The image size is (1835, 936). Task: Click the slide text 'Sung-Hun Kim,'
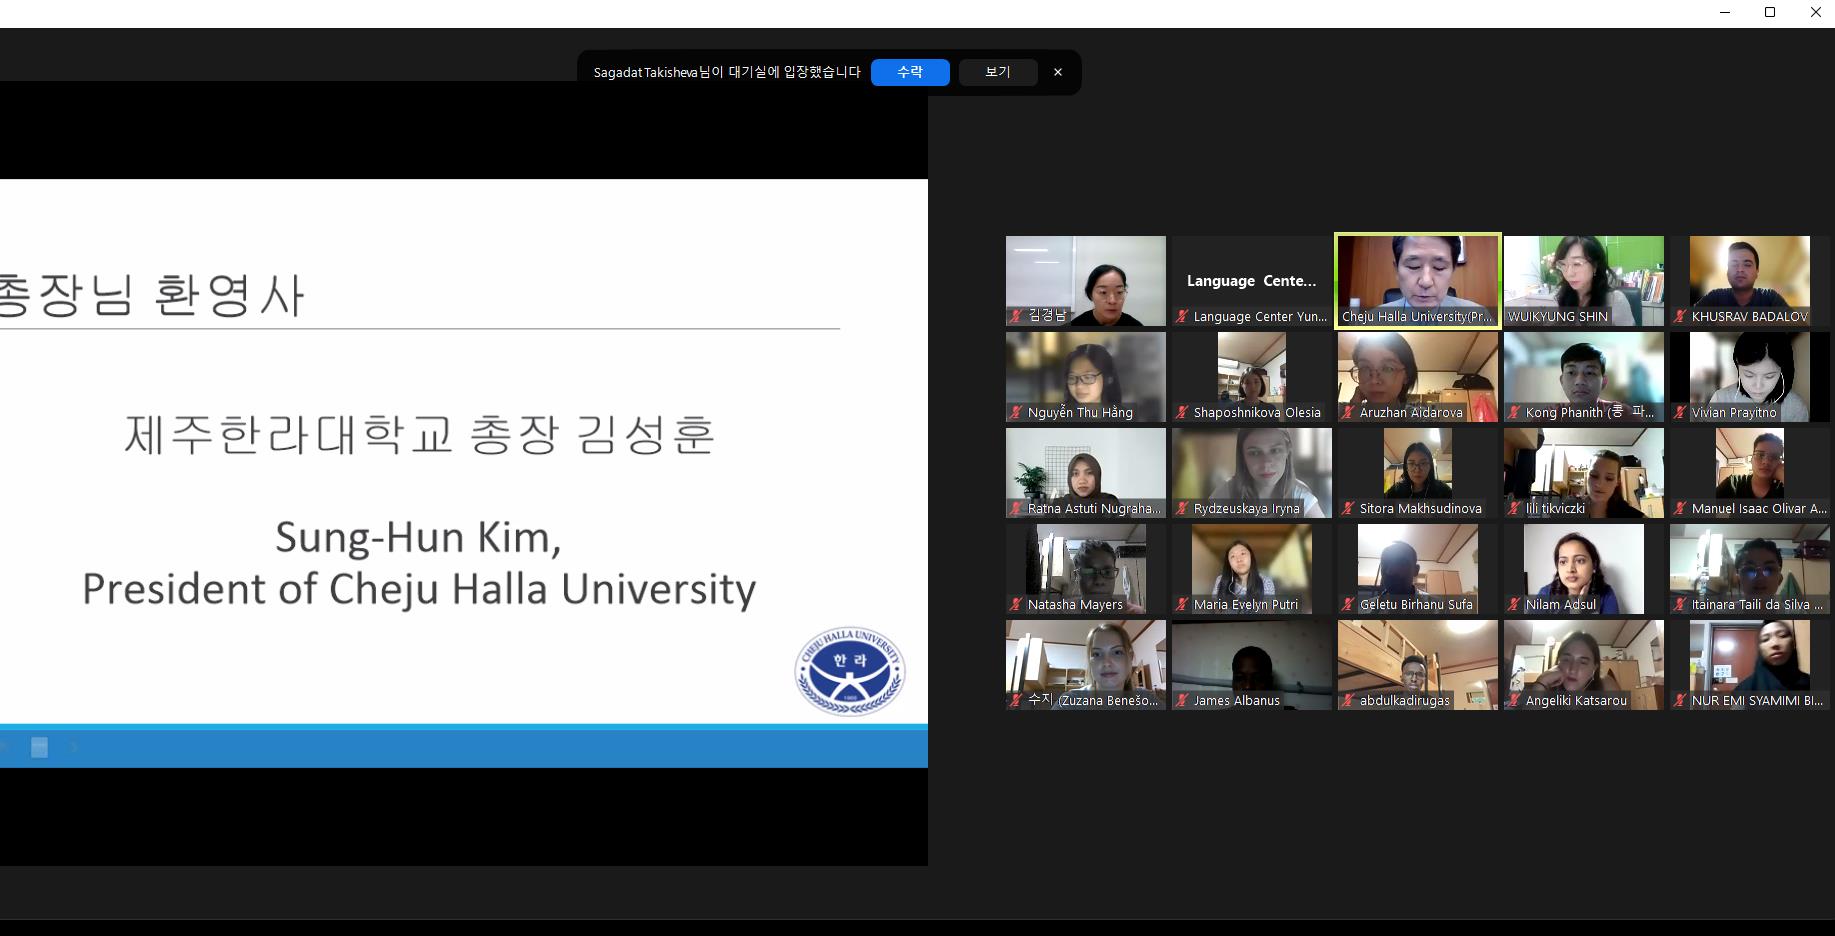419,538
